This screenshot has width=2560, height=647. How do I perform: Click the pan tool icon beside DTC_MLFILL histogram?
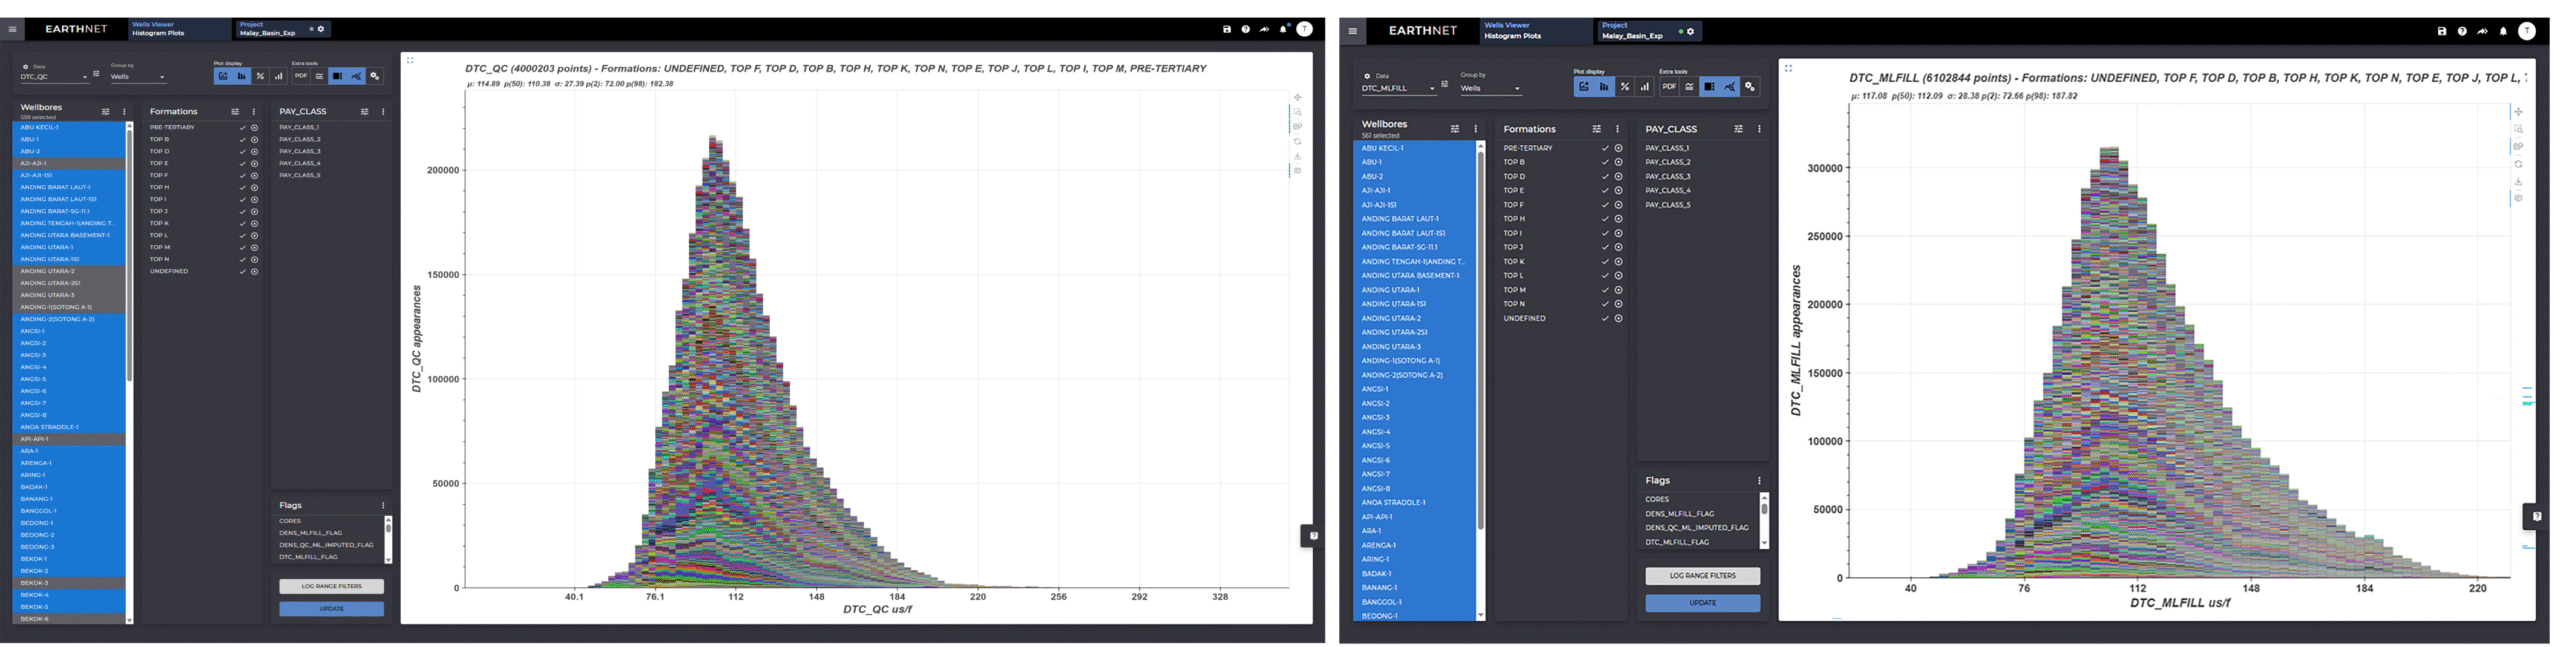[x=2518, y=112]
